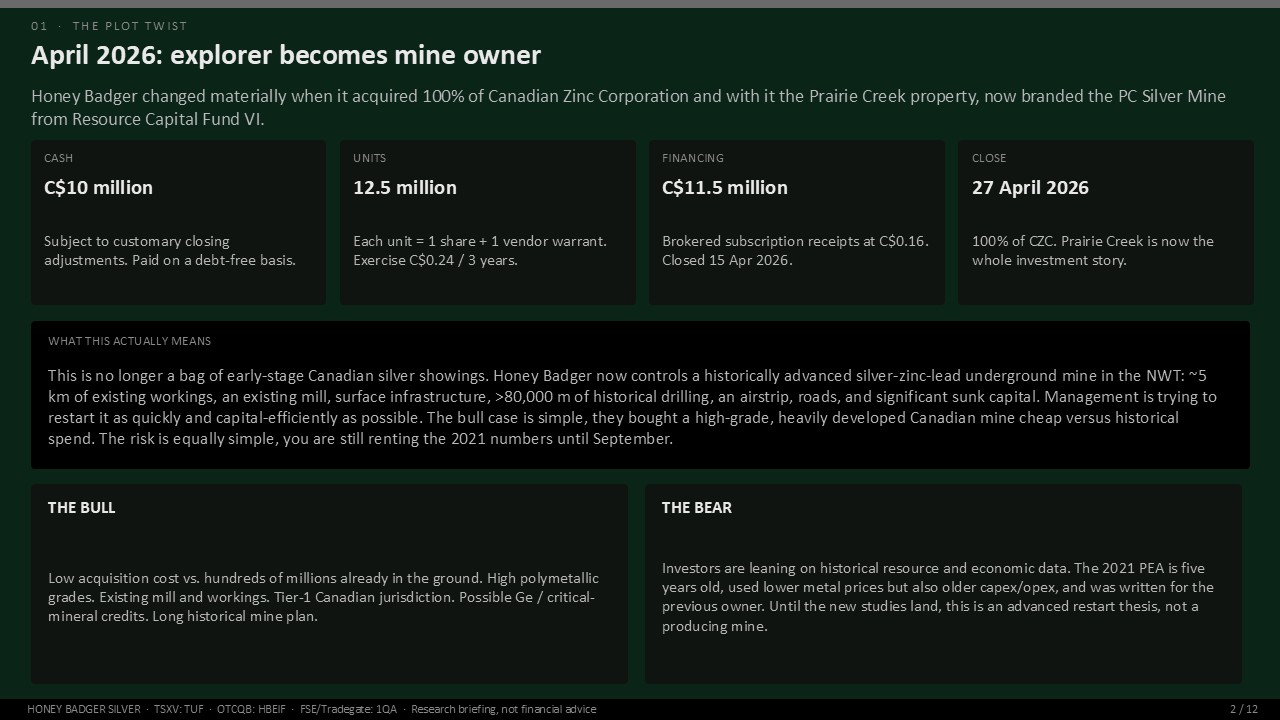Select the section label 'THE PLOT TWIST'

coord(130,26)
